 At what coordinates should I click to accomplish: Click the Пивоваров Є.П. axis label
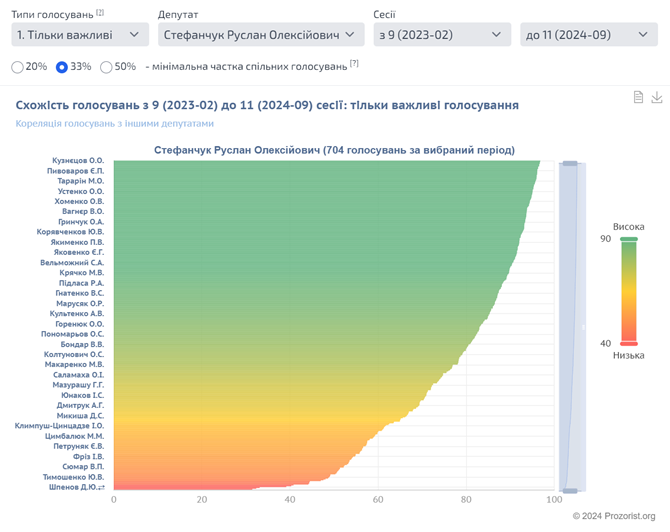76,171
